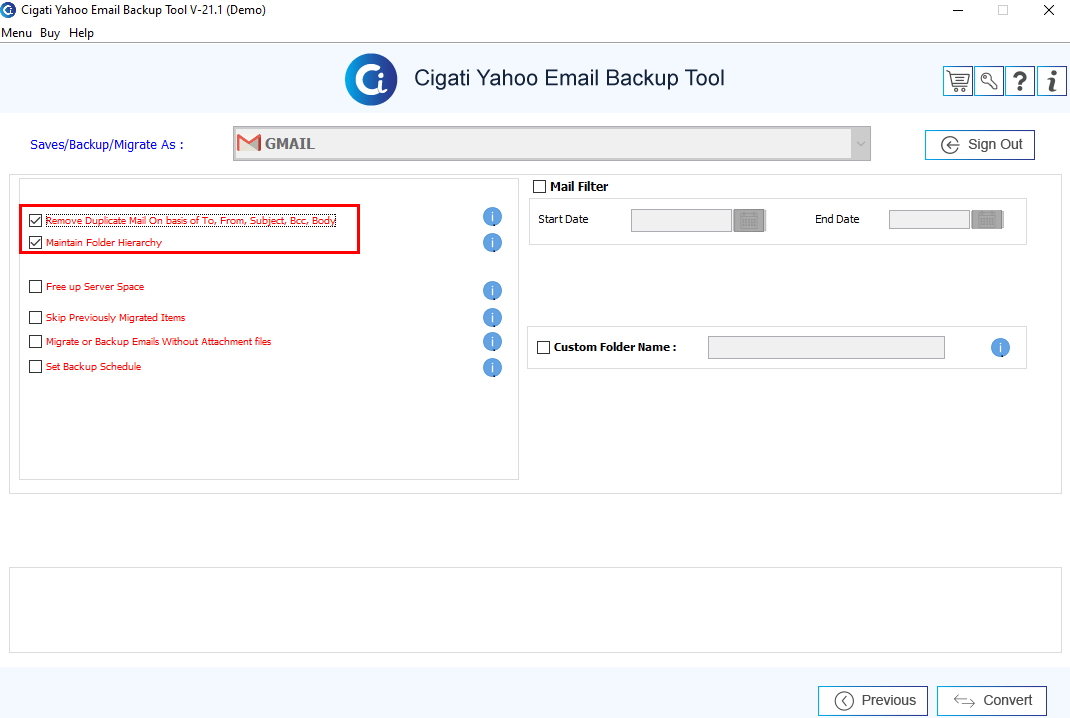The height and width of the screenshot is (718, 1070).
Task: Open the Buy menu
Action: point(50,33)
